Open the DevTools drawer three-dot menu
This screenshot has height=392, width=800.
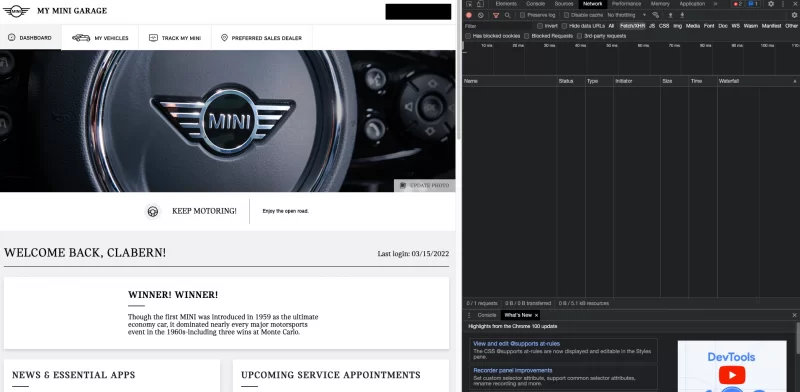[x=469, y=315]
